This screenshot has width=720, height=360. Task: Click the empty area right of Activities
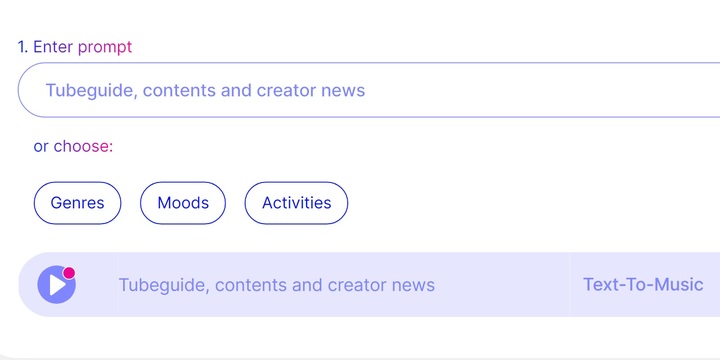click(533, 203)
